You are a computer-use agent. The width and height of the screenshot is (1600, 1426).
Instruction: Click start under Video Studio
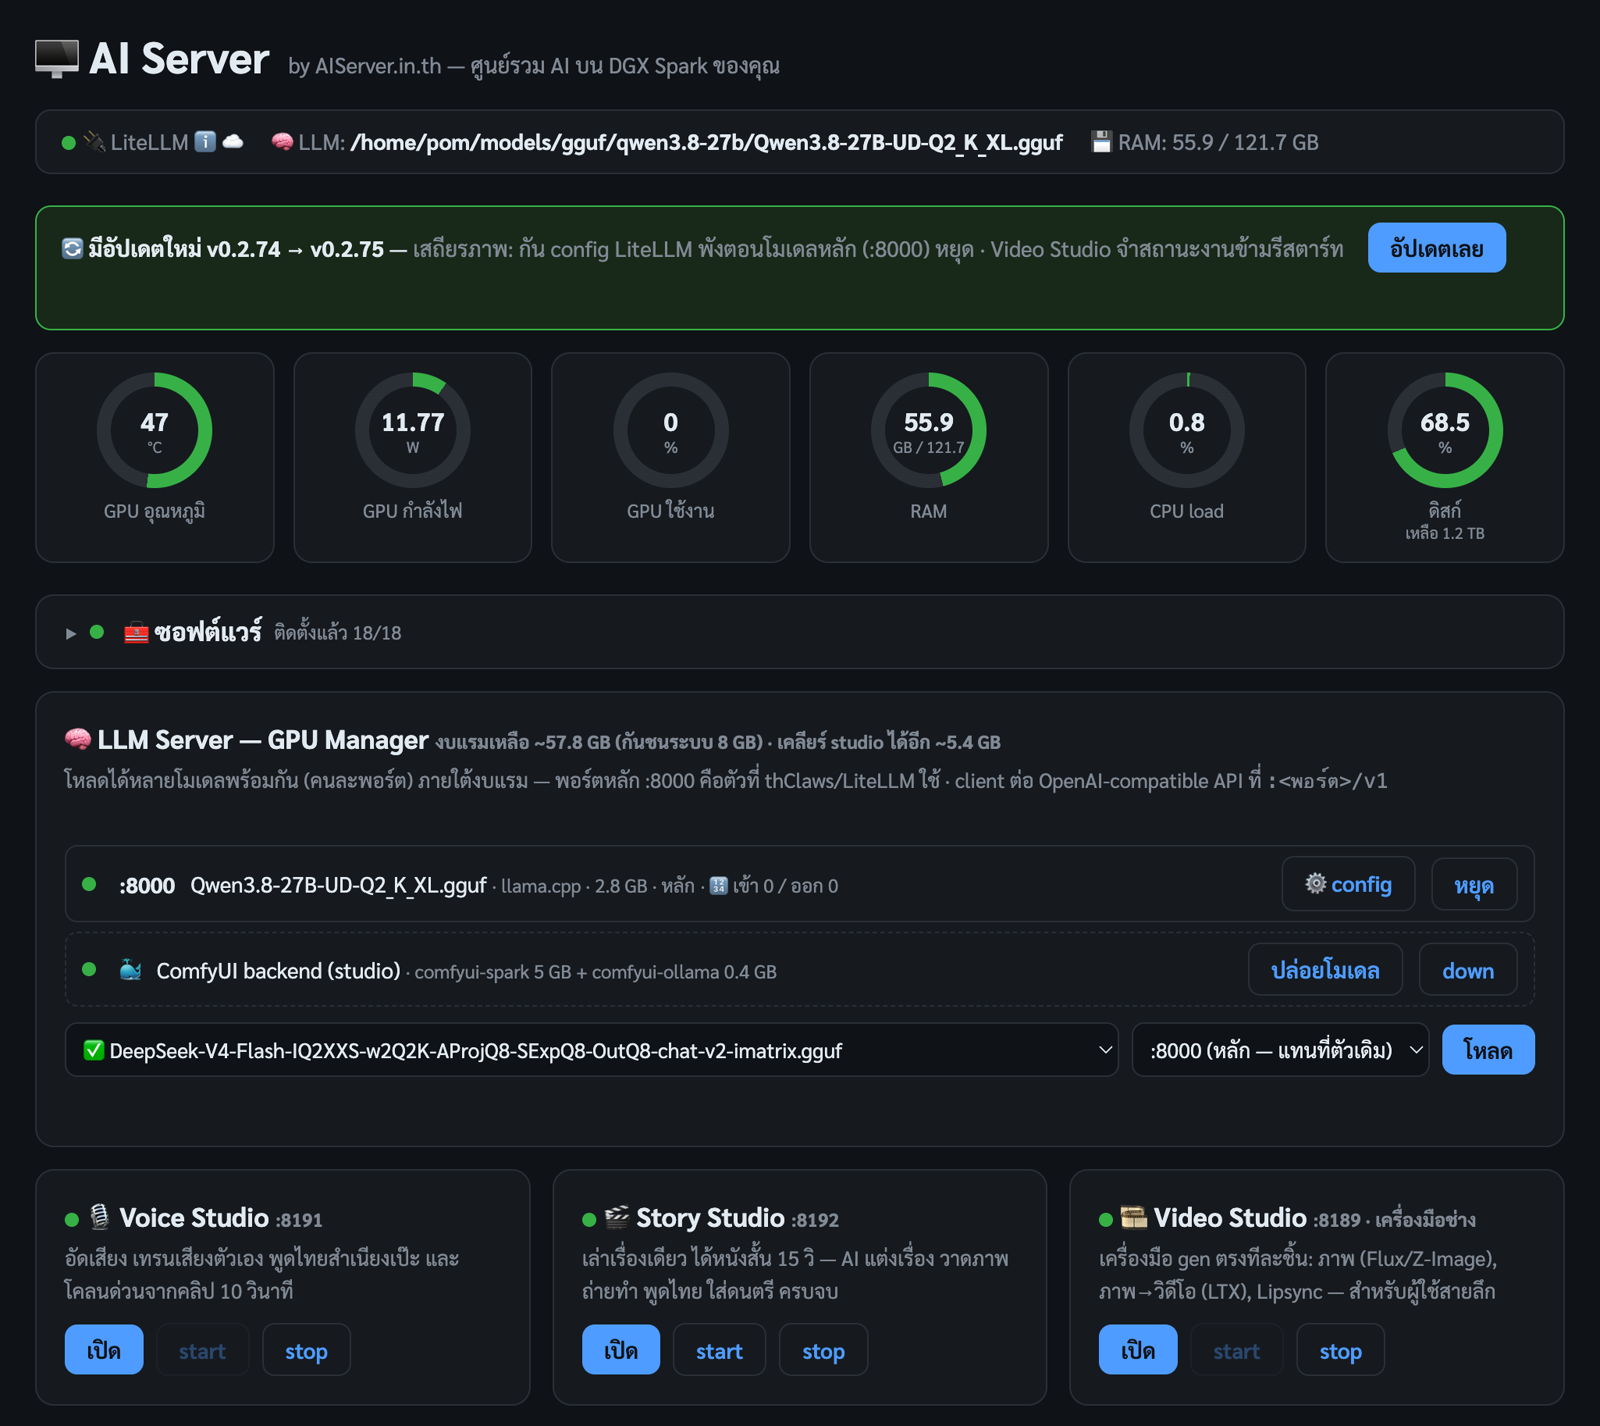[x=1236, y=1350]
